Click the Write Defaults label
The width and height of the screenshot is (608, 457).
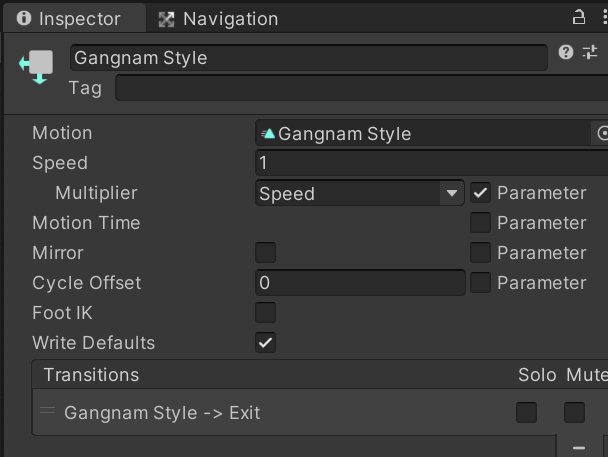point(93,343)
